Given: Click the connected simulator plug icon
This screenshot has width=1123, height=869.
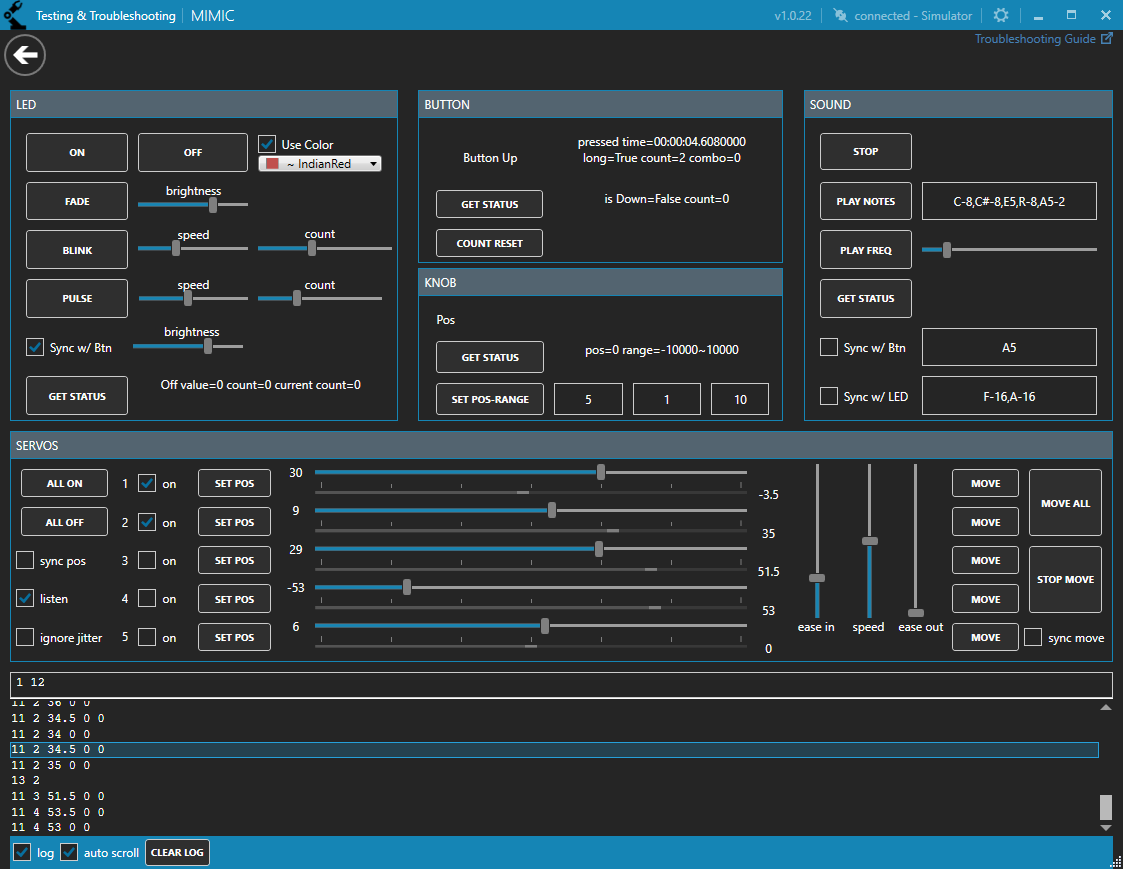Looking at the screenshot, I should (840, 15).
